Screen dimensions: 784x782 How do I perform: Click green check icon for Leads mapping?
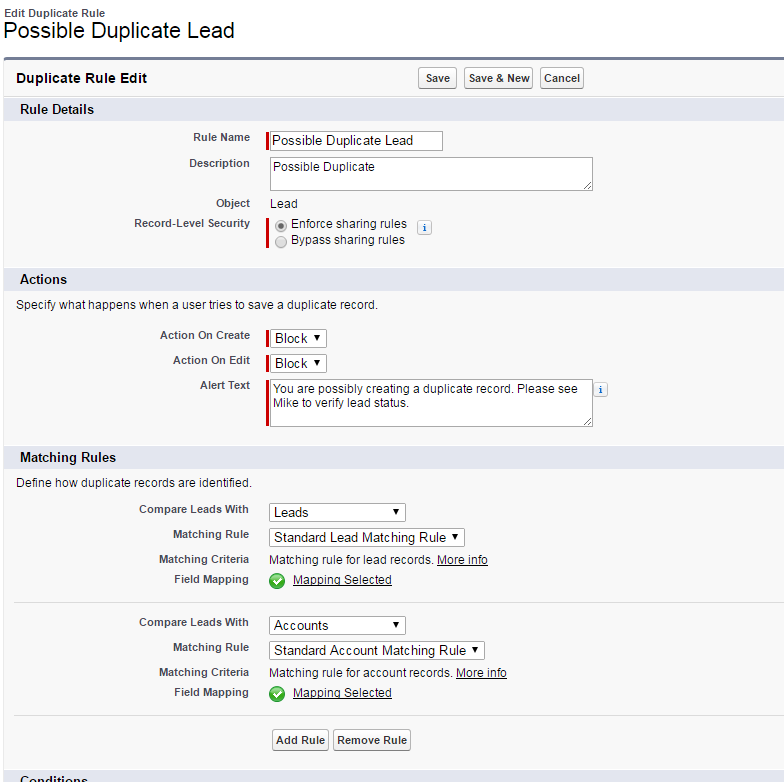pyautogui.click(x=277, y=581)
